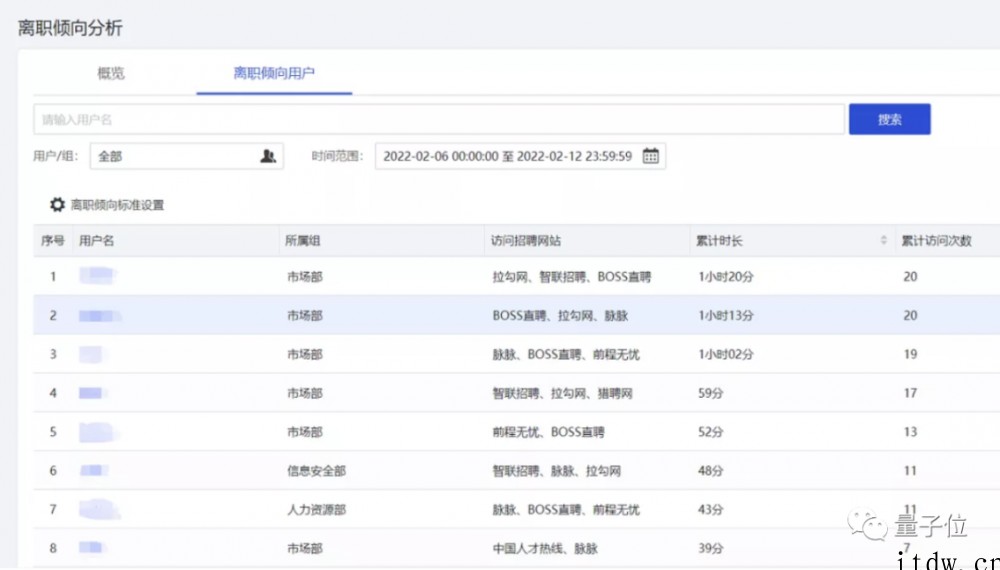Image resolution: width=1000 pixels, height=570 pixels.
Task: Click the 累计访问次数 column header
Action: click(936, 240)
